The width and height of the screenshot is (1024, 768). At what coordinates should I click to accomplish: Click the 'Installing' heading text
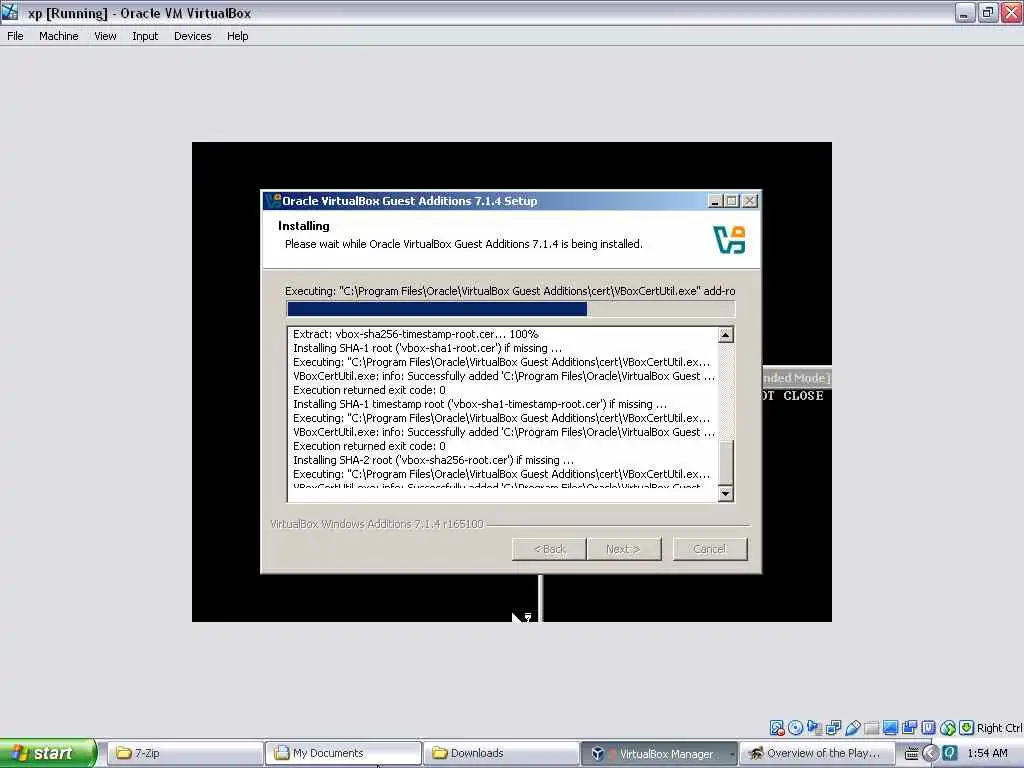(x=304, y=226)
